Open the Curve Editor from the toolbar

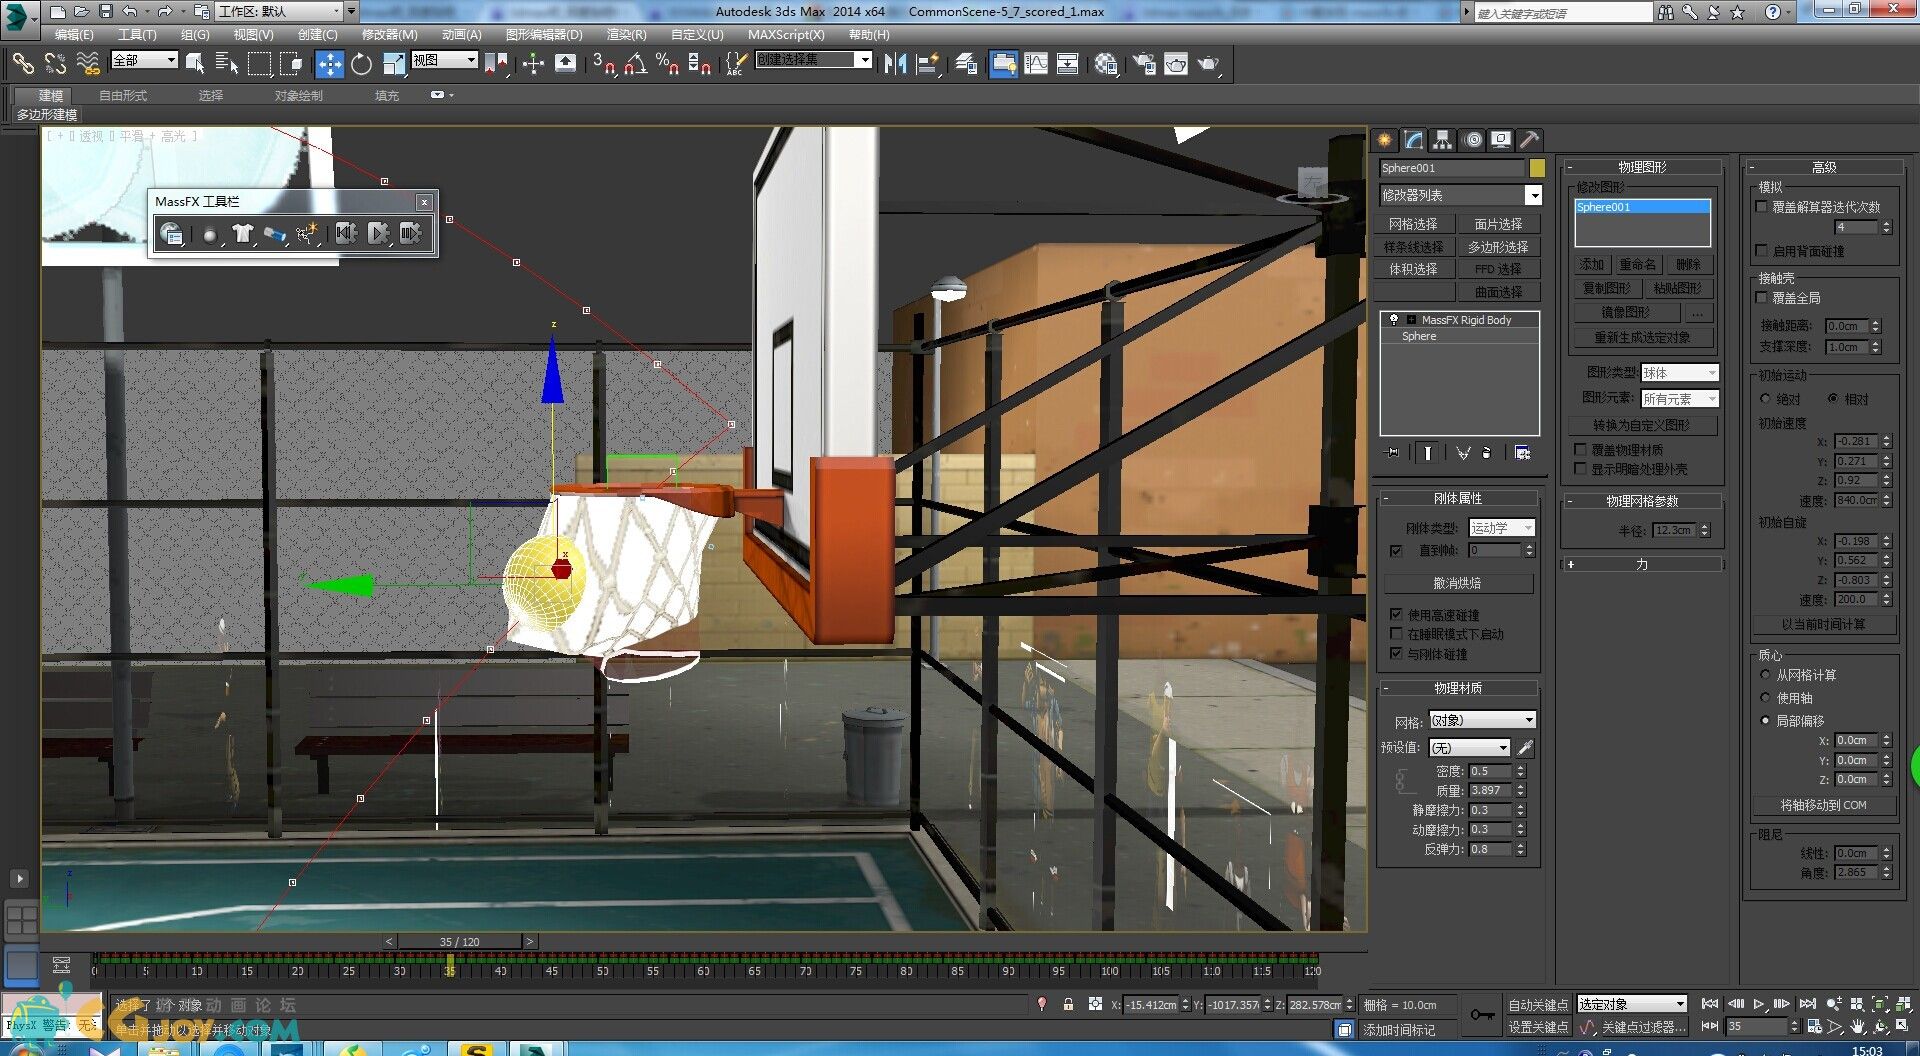[x=1036, y=64]
